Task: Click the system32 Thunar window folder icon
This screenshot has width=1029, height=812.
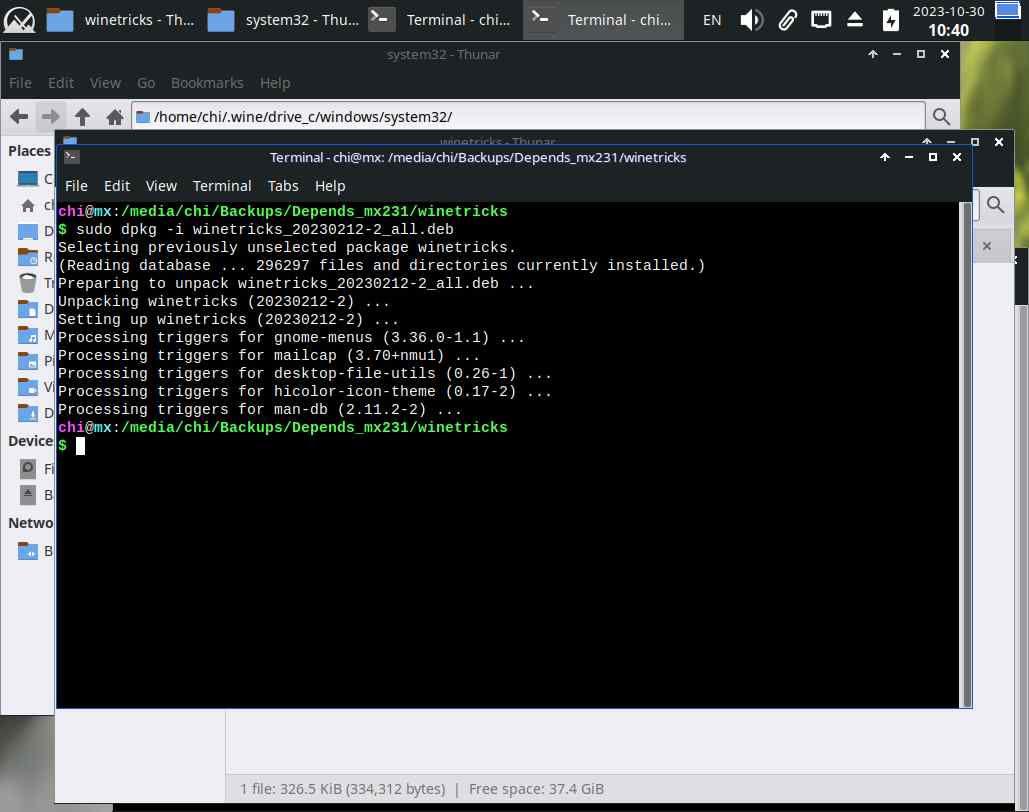Action: 16,54
